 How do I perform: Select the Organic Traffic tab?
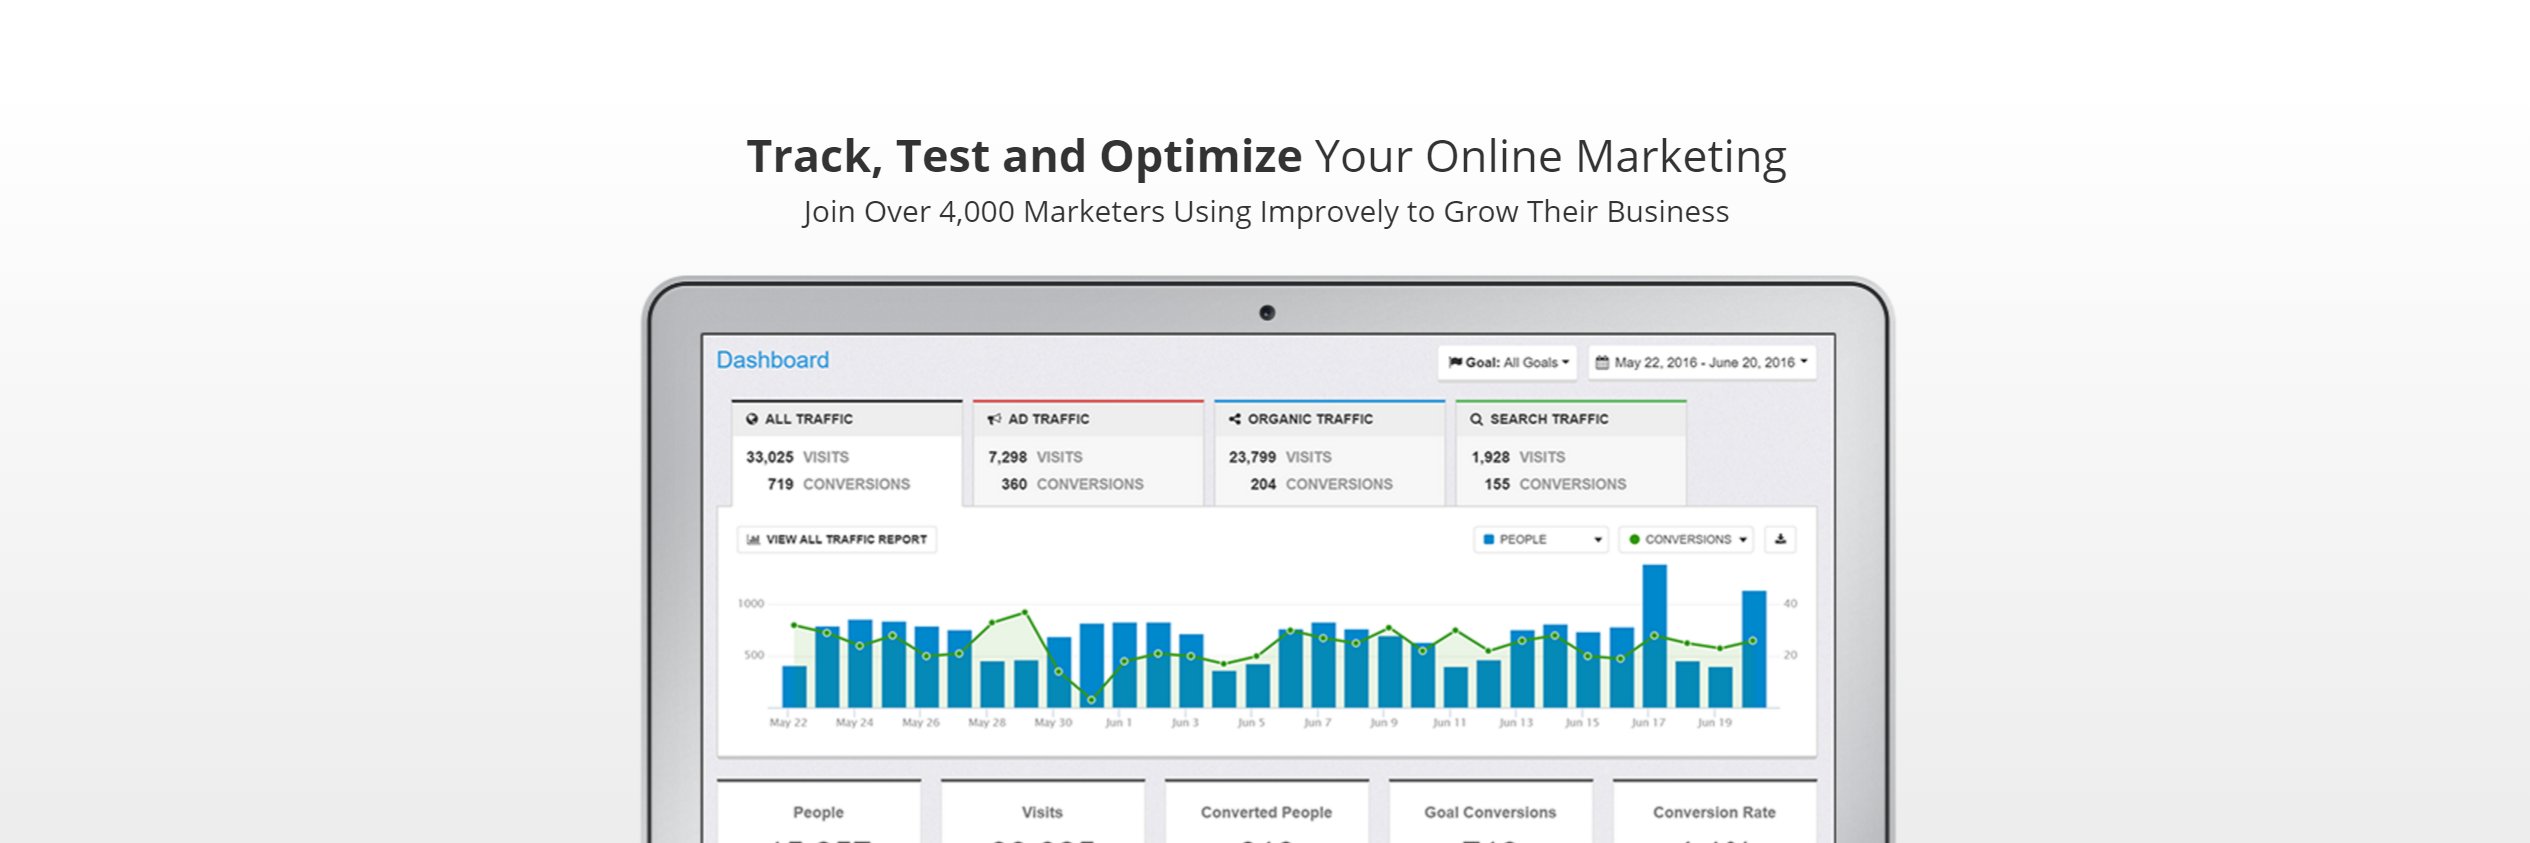point(1330,453)
